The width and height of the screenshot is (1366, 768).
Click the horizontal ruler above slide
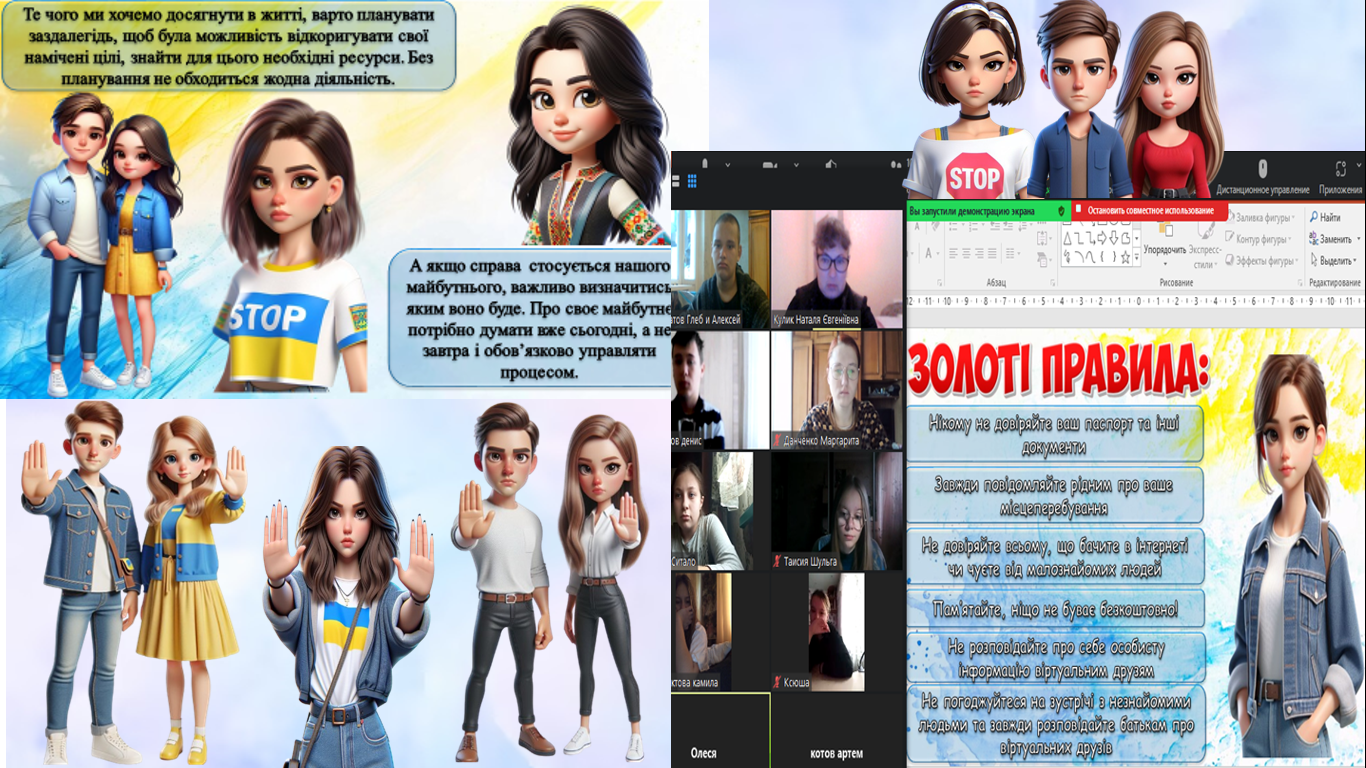pos(1135,300)
